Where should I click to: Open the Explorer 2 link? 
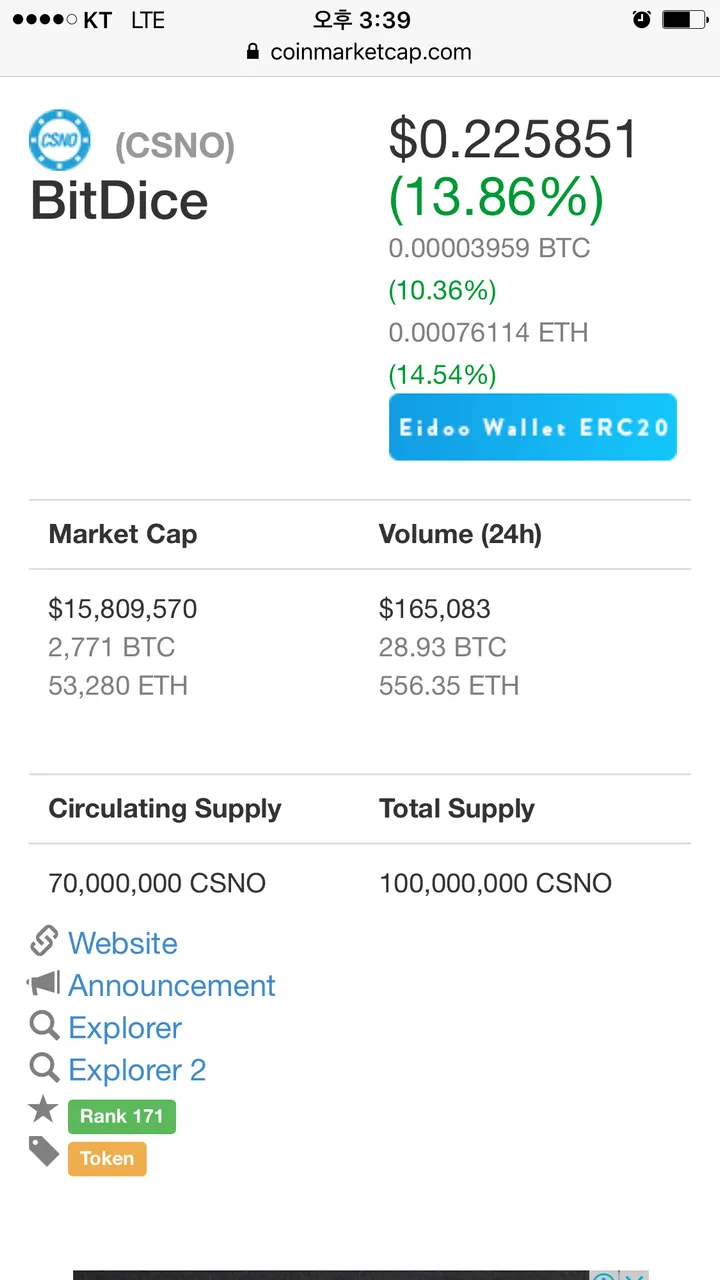(x=137, y=1069)
